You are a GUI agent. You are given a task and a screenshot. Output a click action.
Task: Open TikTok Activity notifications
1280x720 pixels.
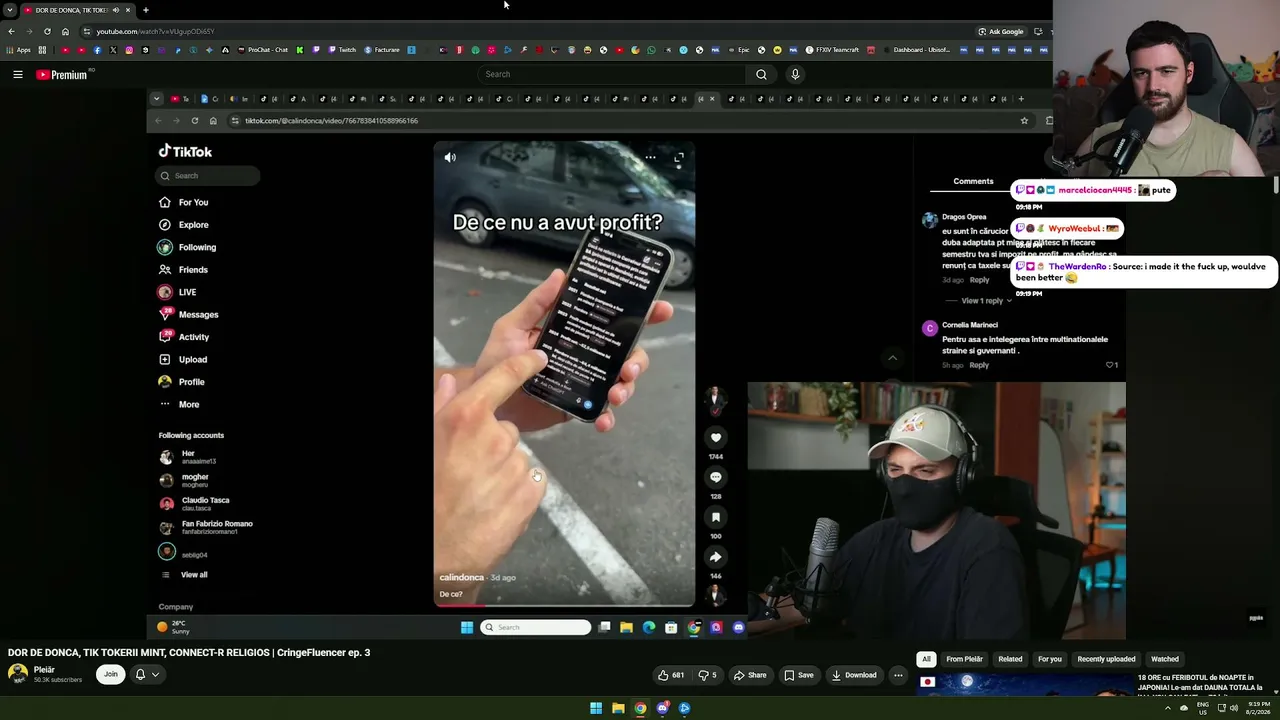(184, 337)
